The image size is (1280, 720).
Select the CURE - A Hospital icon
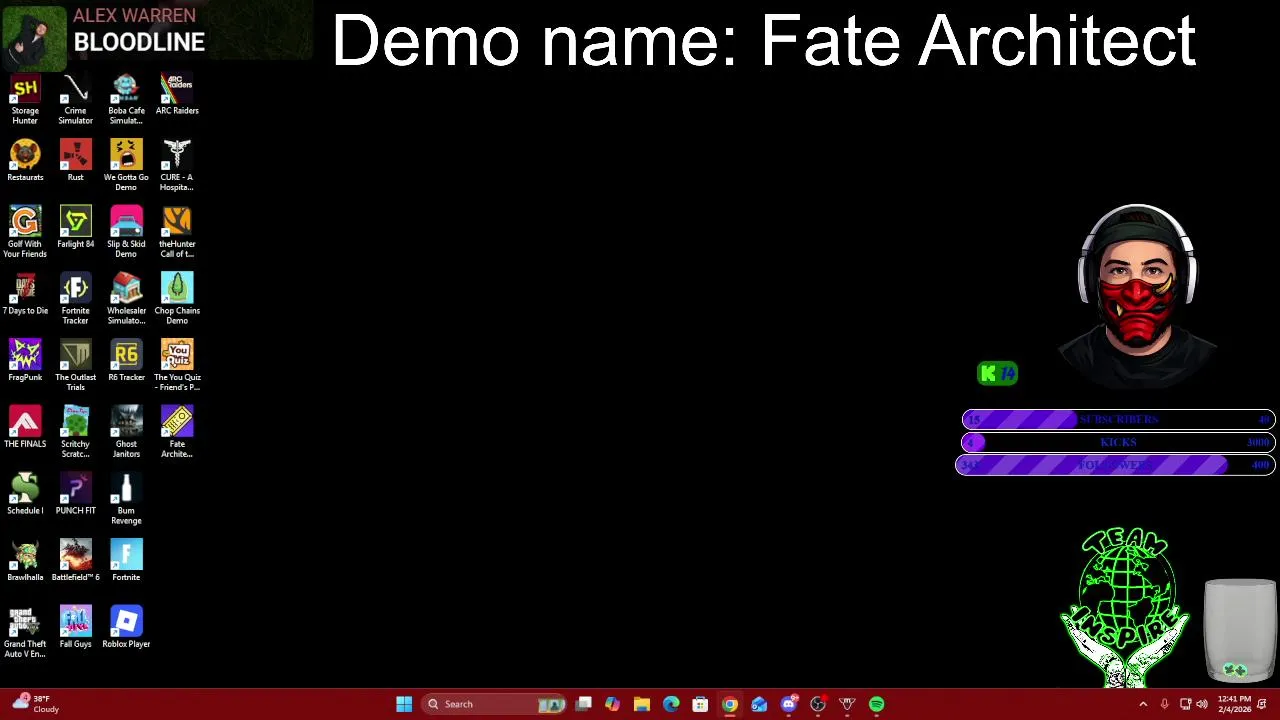[x=177, y=166]
